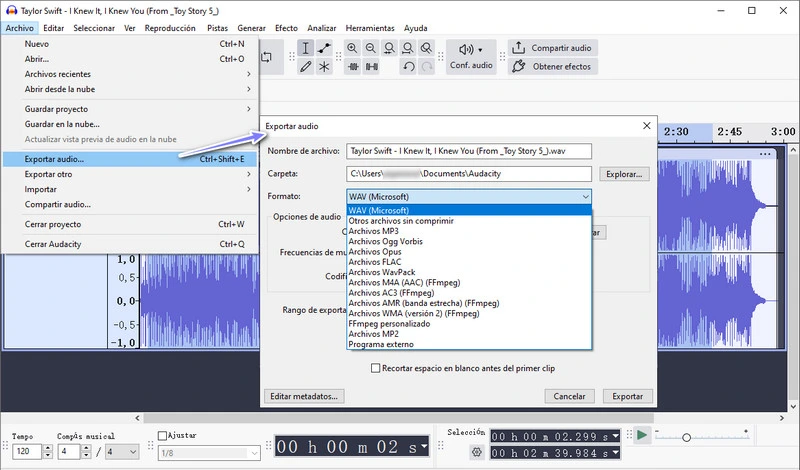Select Archivos M4A (AAC) (FFmpeg) option

pyautogui.click(x=469, y=282)
